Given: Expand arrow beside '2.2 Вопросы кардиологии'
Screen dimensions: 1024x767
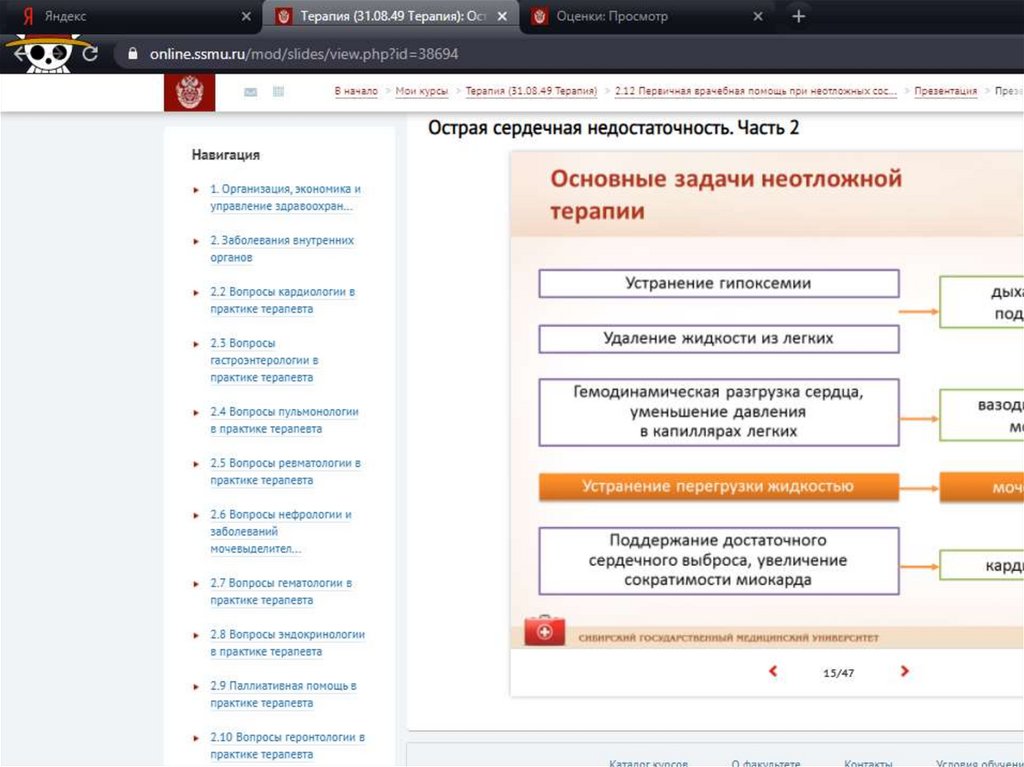Looking at the screenshot, I should (x=196, y=293).
